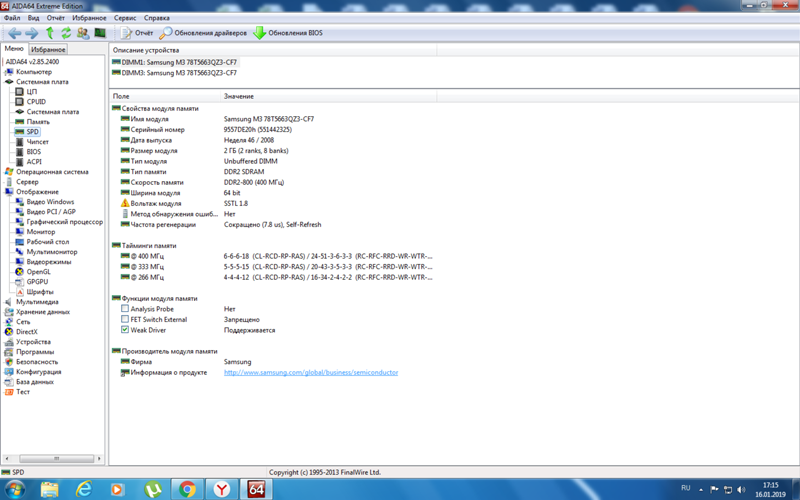Viewport: 800px width, 500px height.
Task: Click the Поле column header
Action: tap(165, 96)
